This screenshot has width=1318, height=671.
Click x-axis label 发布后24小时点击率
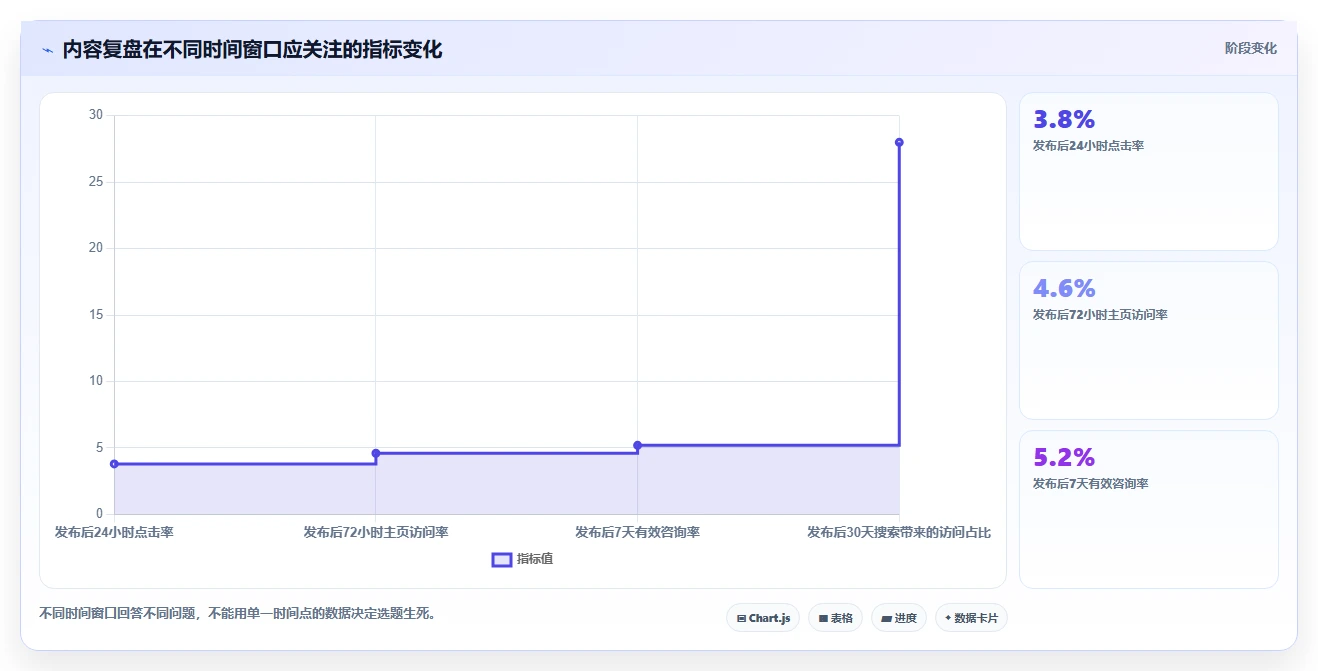[x=114, y=532]
